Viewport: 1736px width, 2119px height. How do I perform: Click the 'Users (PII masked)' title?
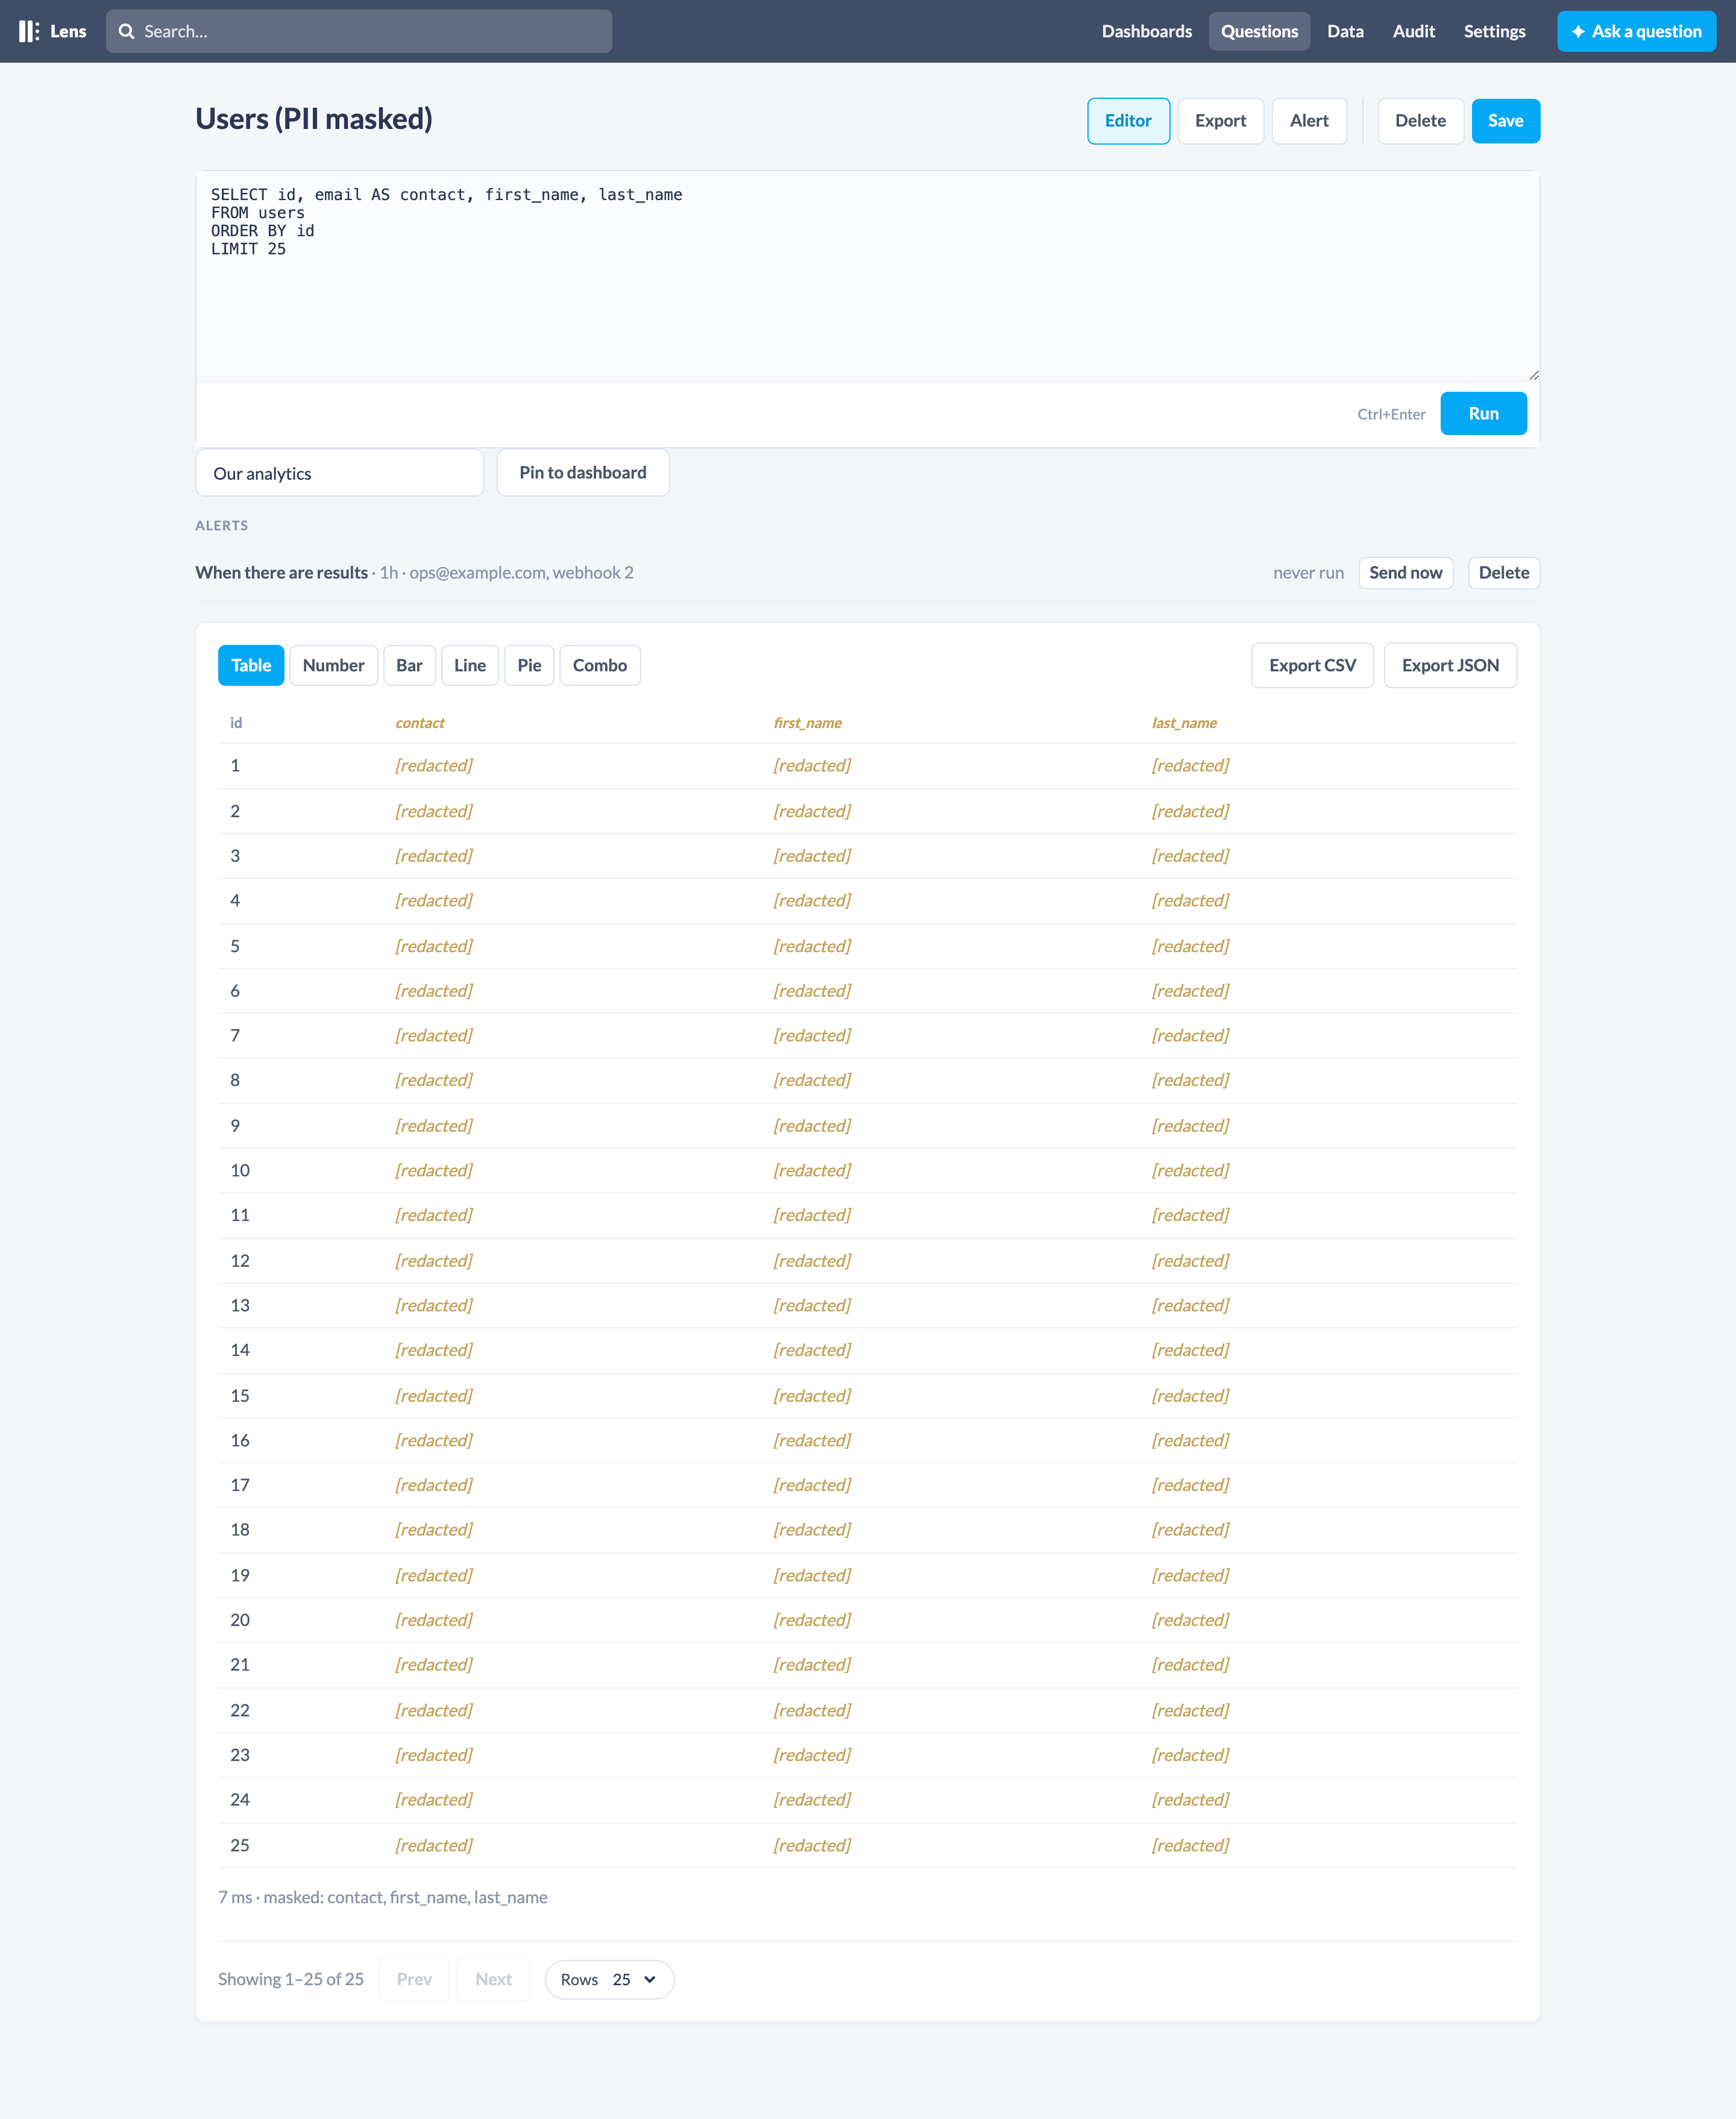click(x=314, y=119)
